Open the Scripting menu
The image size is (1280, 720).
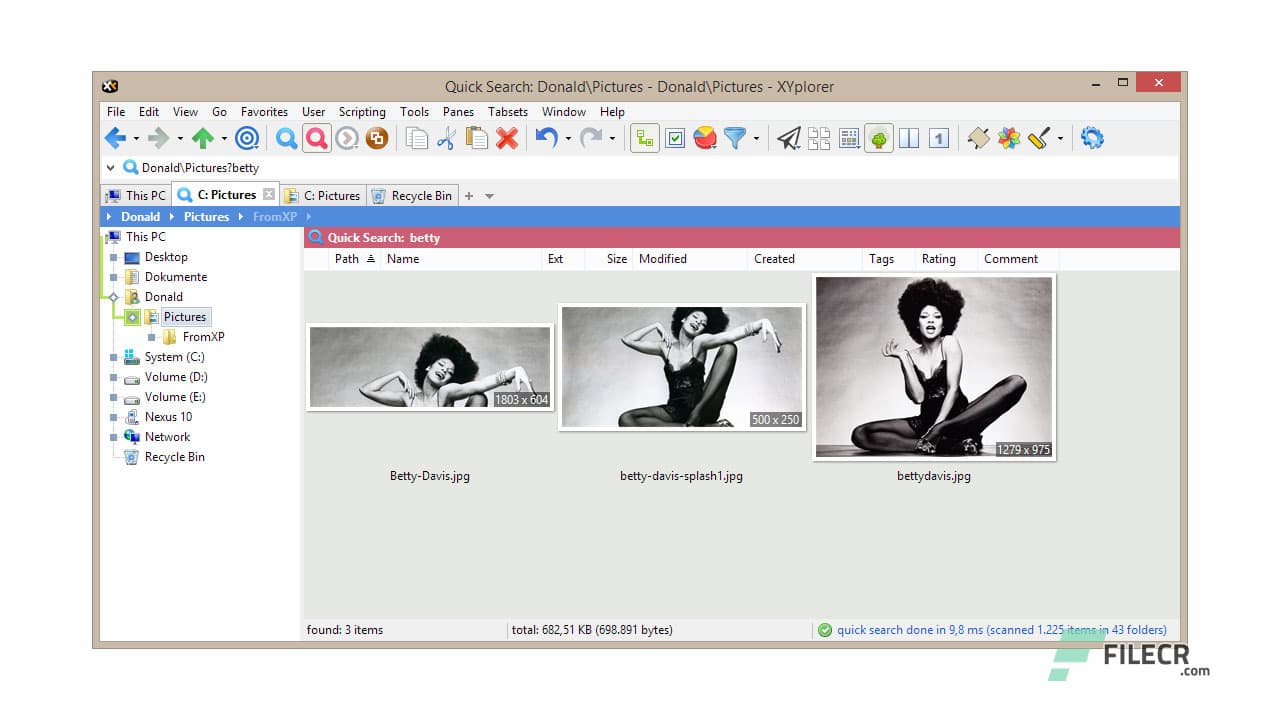(x=362, y=112)
